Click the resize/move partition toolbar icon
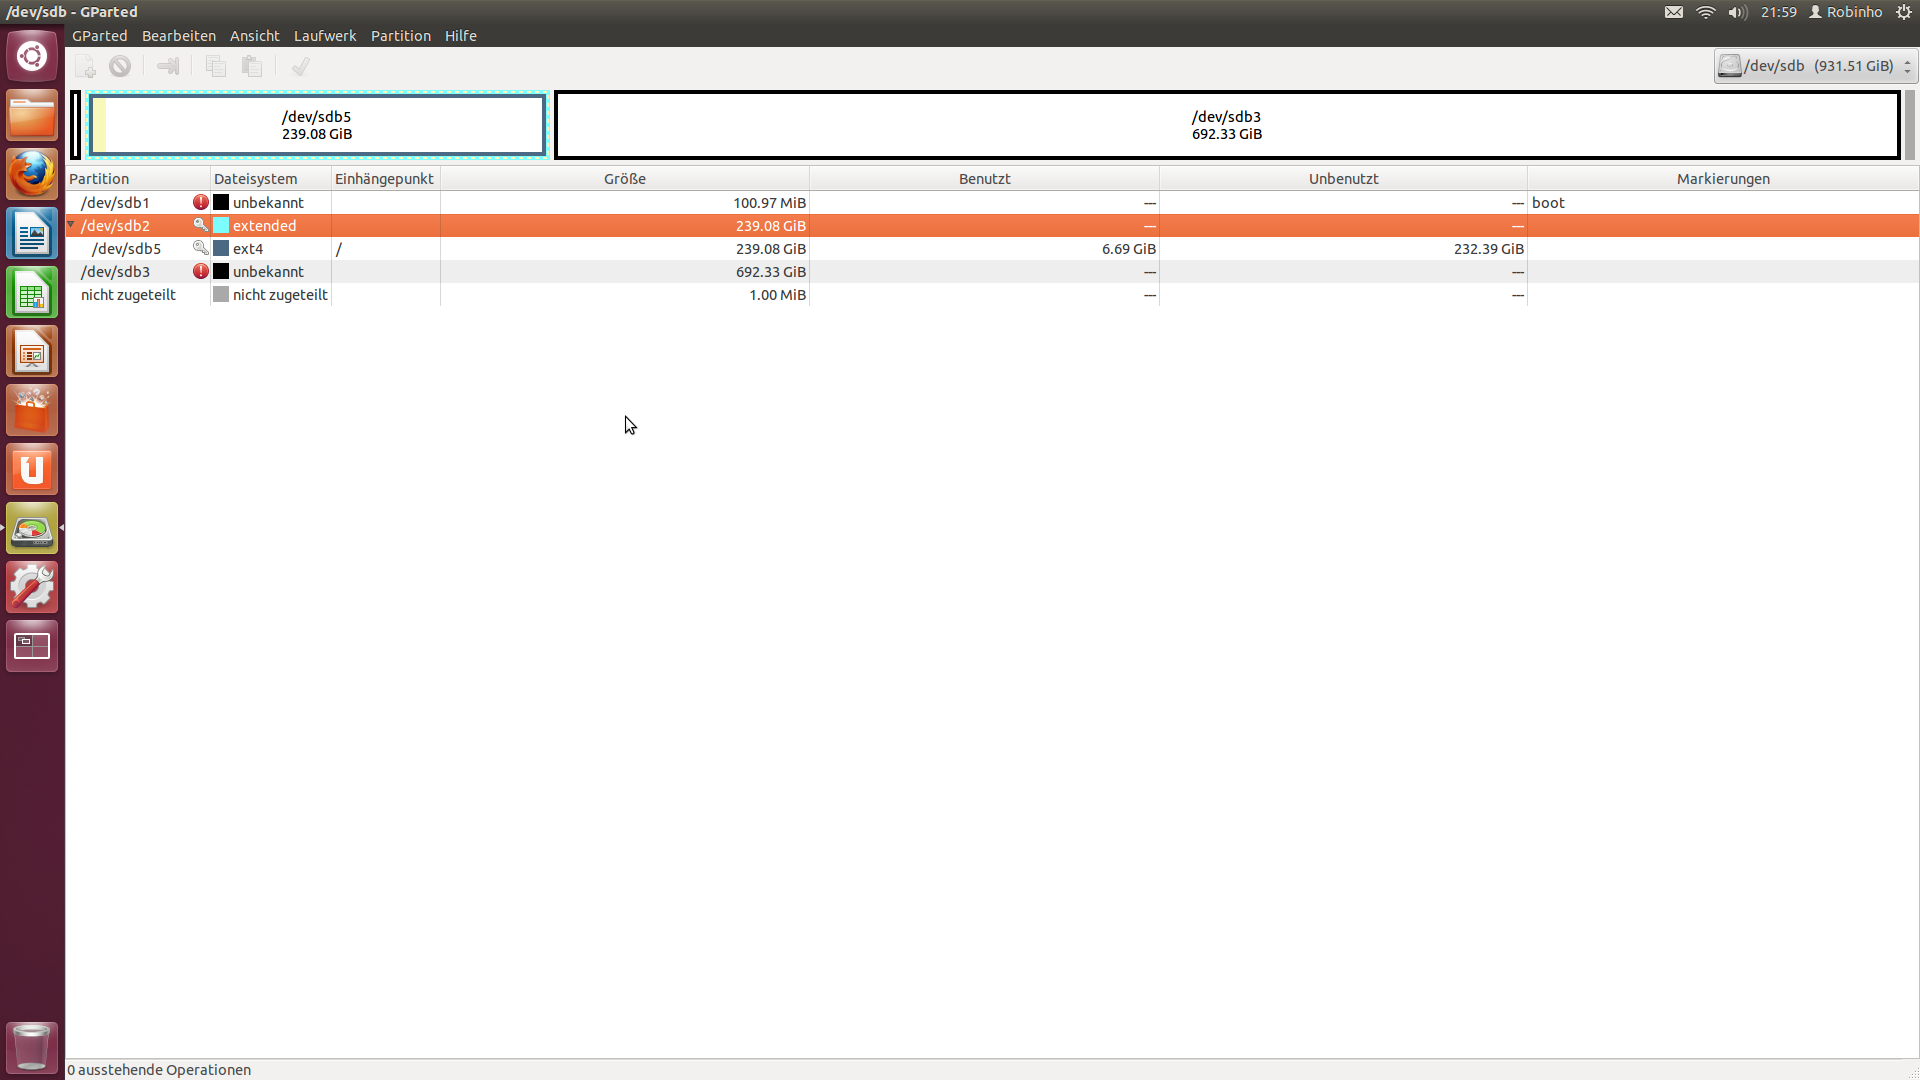Screen dimensions: 1920x1080 [168, 66]
